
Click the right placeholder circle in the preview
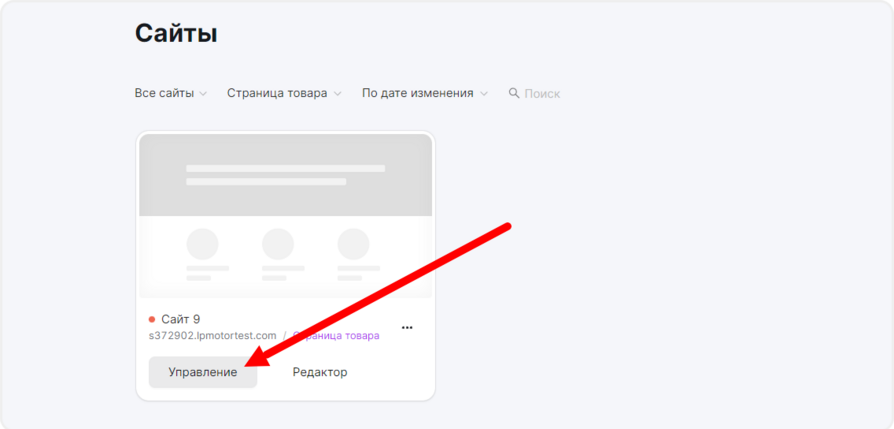(x=353, y=244)
